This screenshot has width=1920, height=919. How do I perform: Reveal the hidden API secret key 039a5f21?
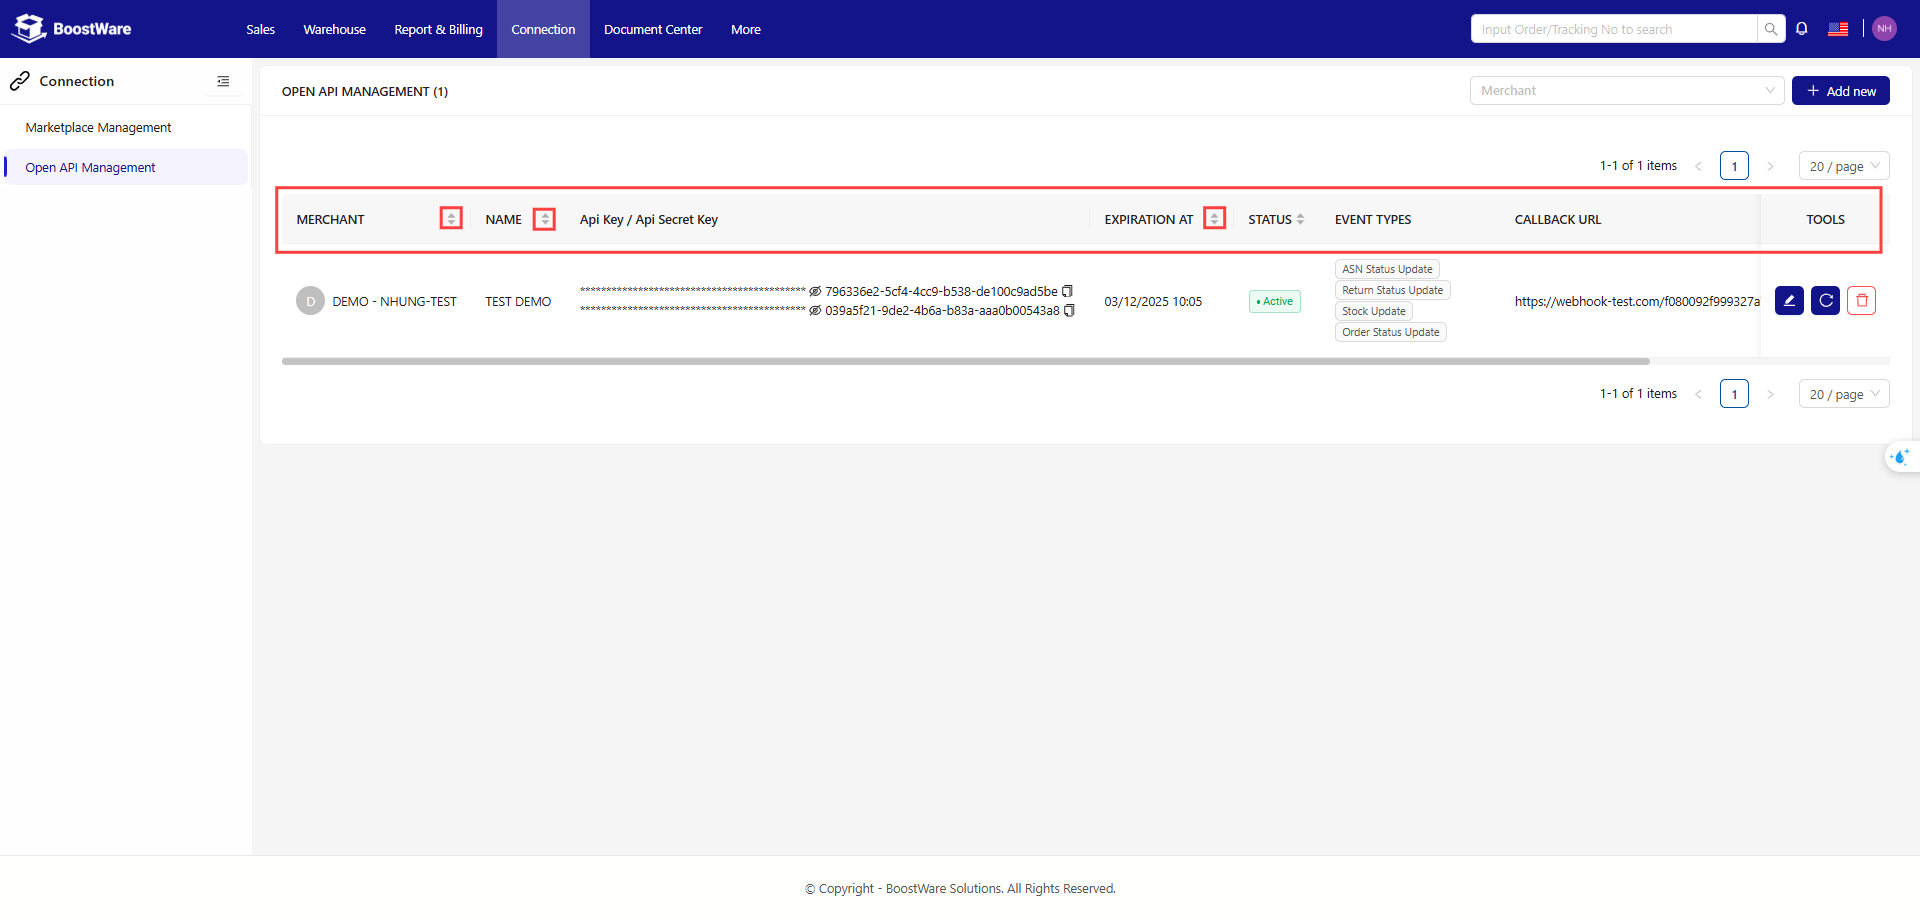click(x=815, y=311)
